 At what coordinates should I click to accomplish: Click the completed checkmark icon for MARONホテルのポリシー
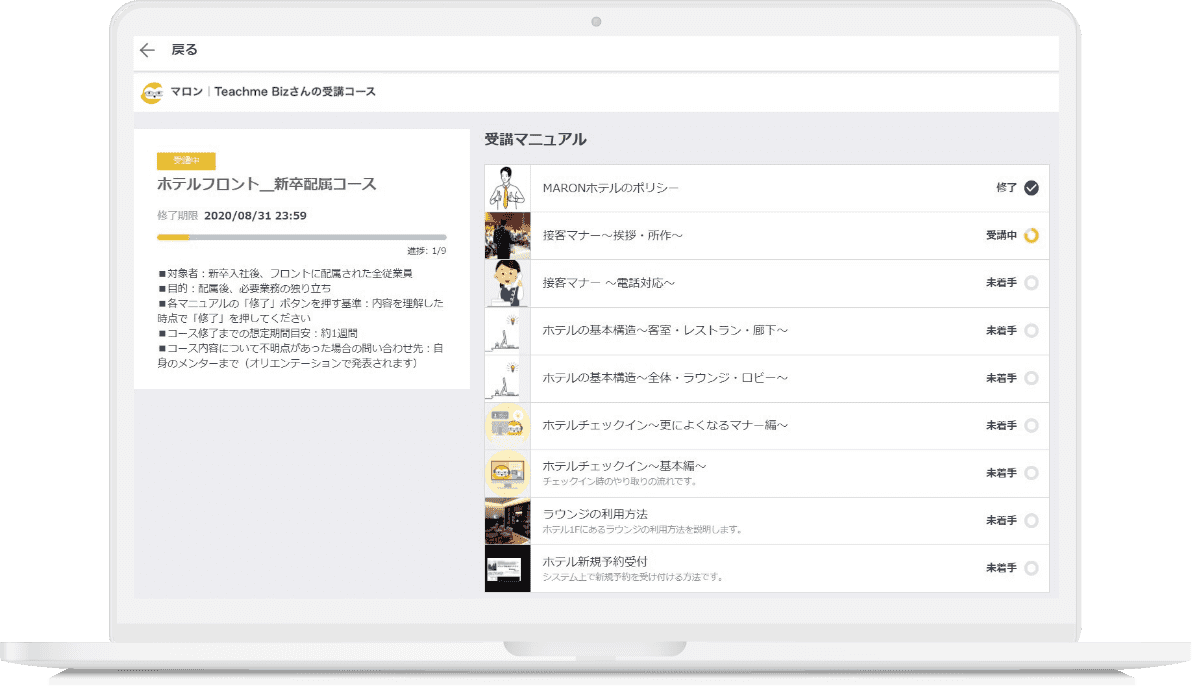click(1031, 188)
